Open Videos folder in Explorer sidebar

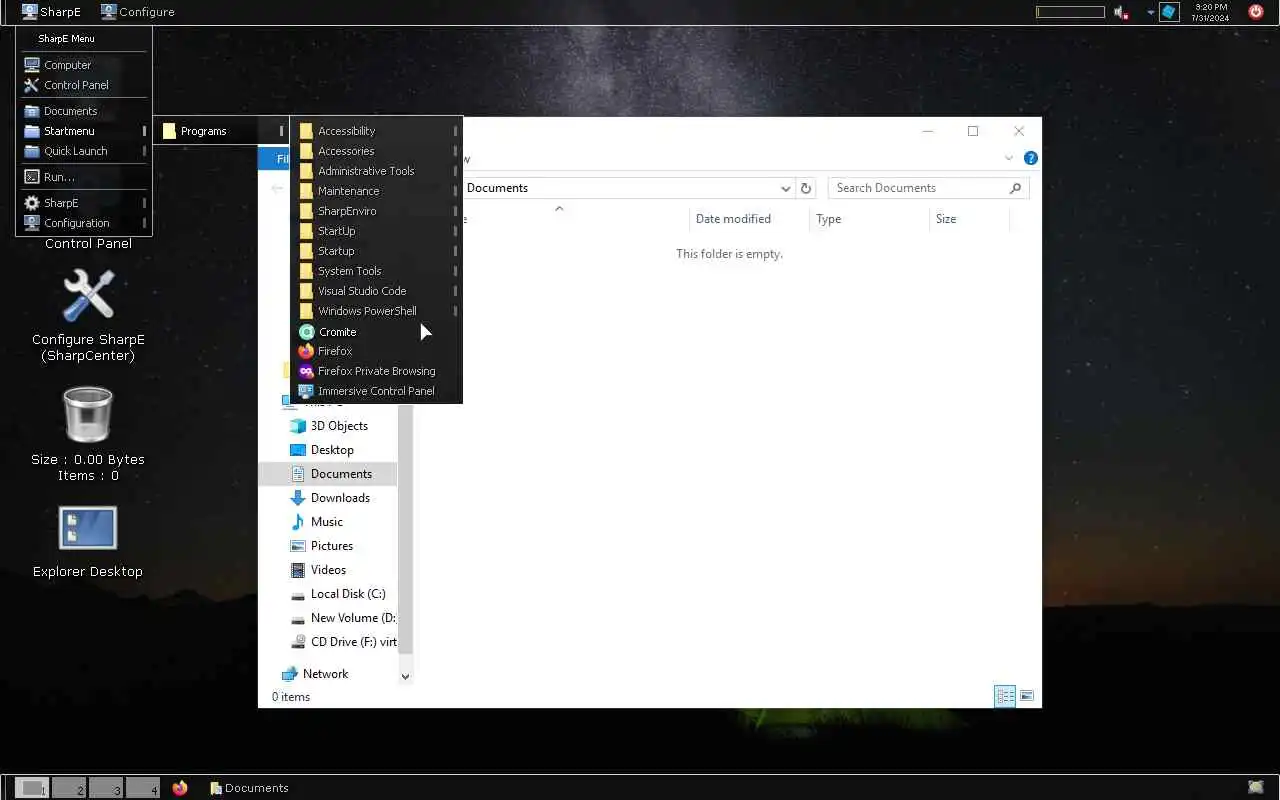[x=328, y=570]
